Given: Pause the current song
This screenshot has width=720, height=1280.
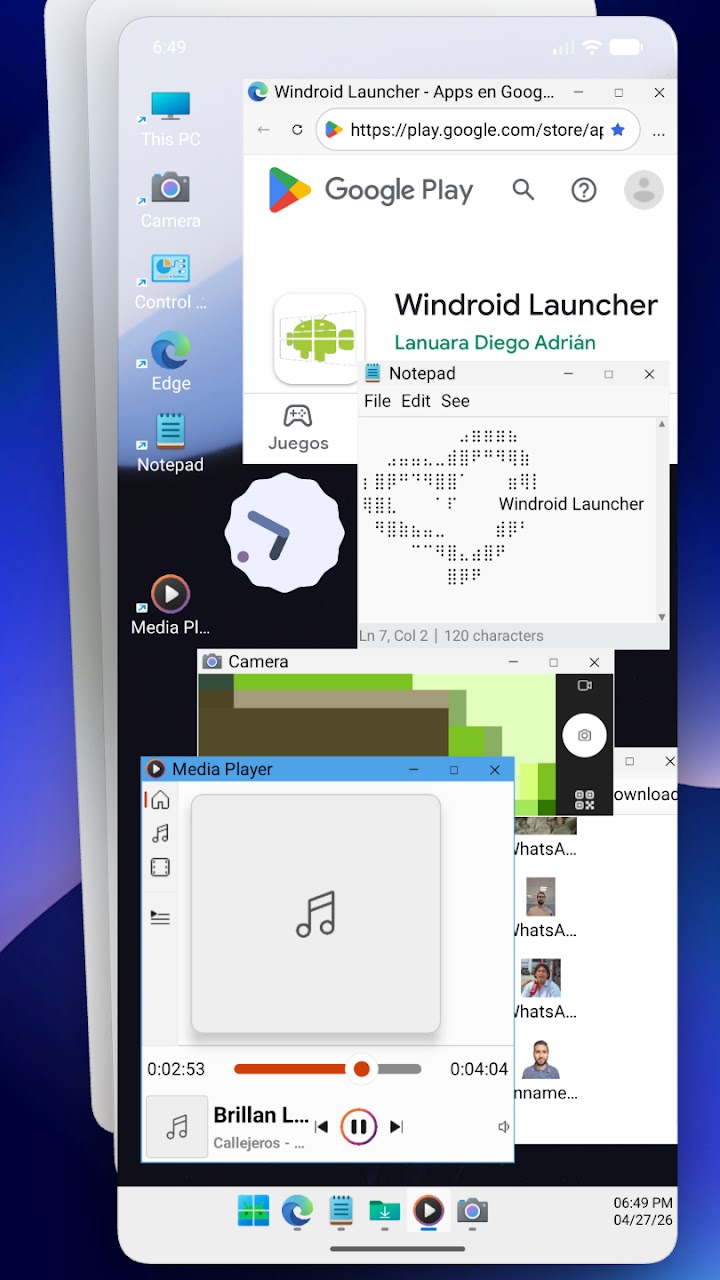Looking at the screenshot, I should click(358, 1127).
